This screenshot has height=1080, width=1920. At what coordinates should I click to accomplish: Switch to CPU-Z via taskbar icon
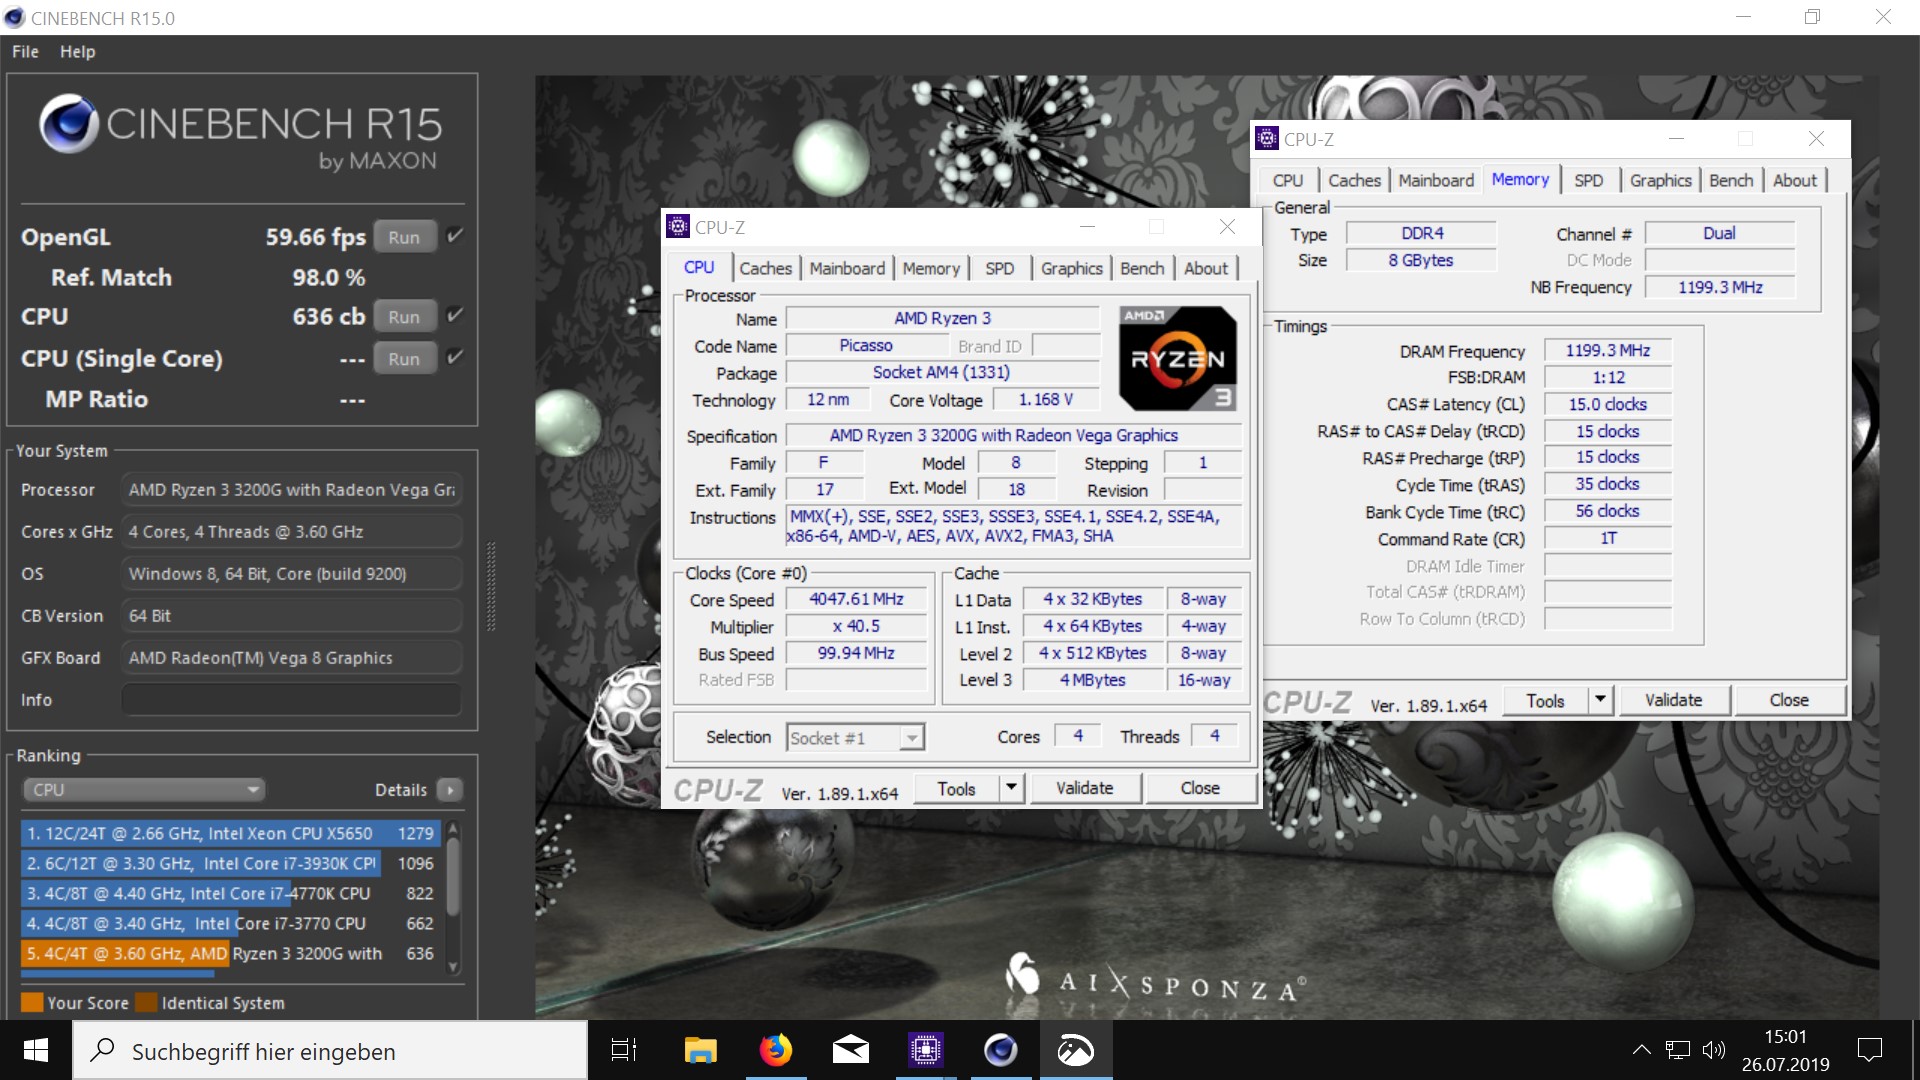[x=926, y=1050]
